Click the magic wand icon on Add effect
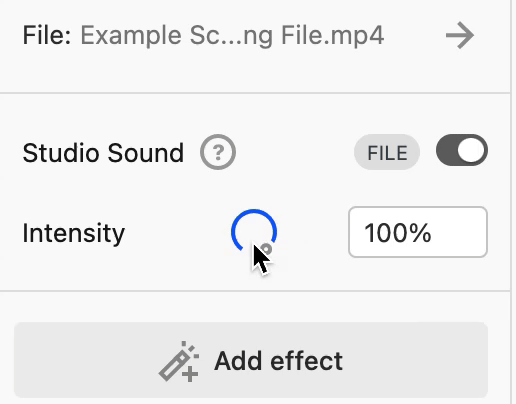 point(179,361)
